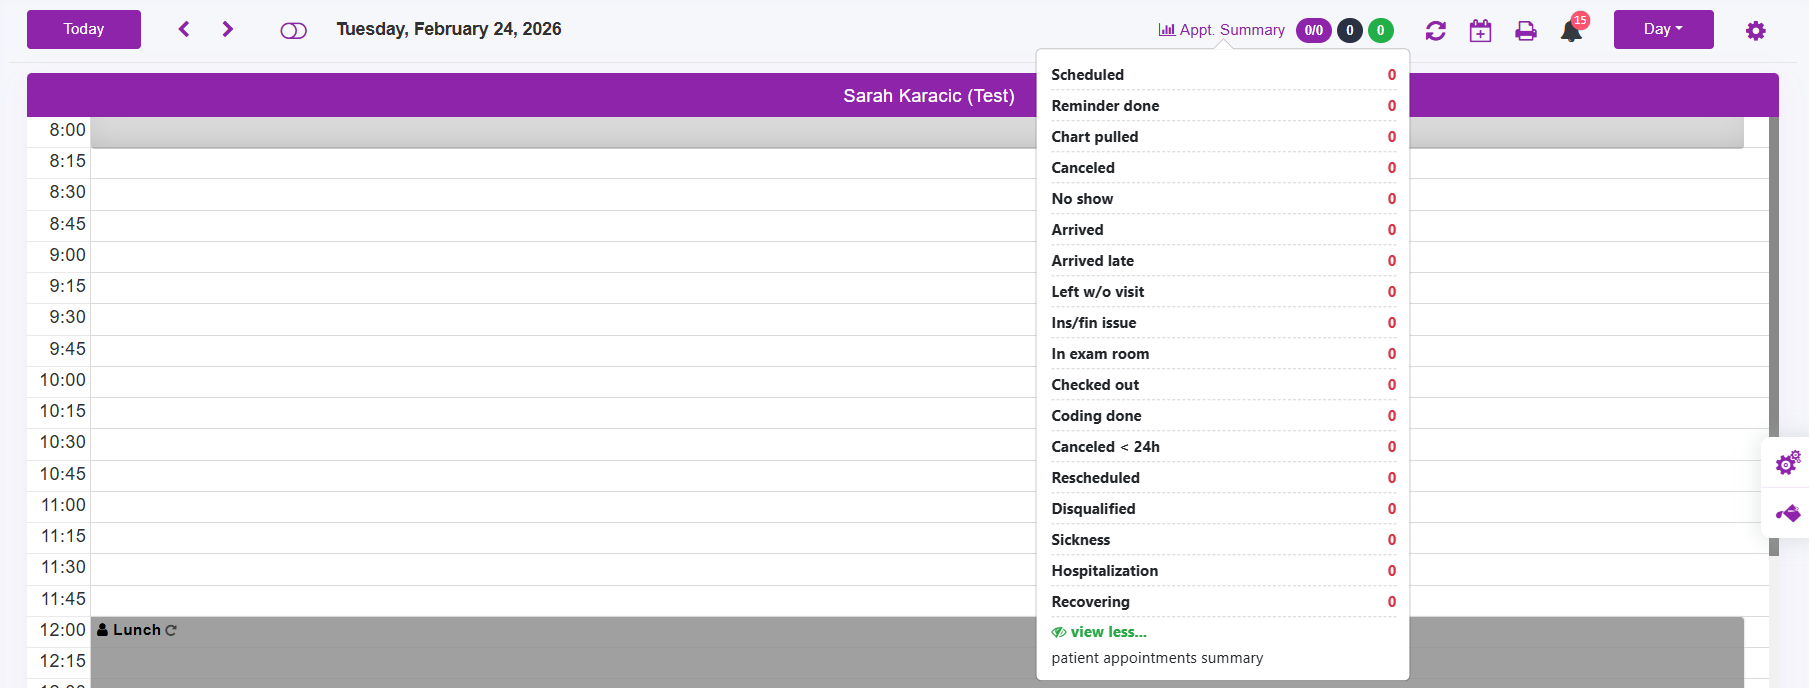Click the vertical scrollbar of the calendar

coord(1774,336)
